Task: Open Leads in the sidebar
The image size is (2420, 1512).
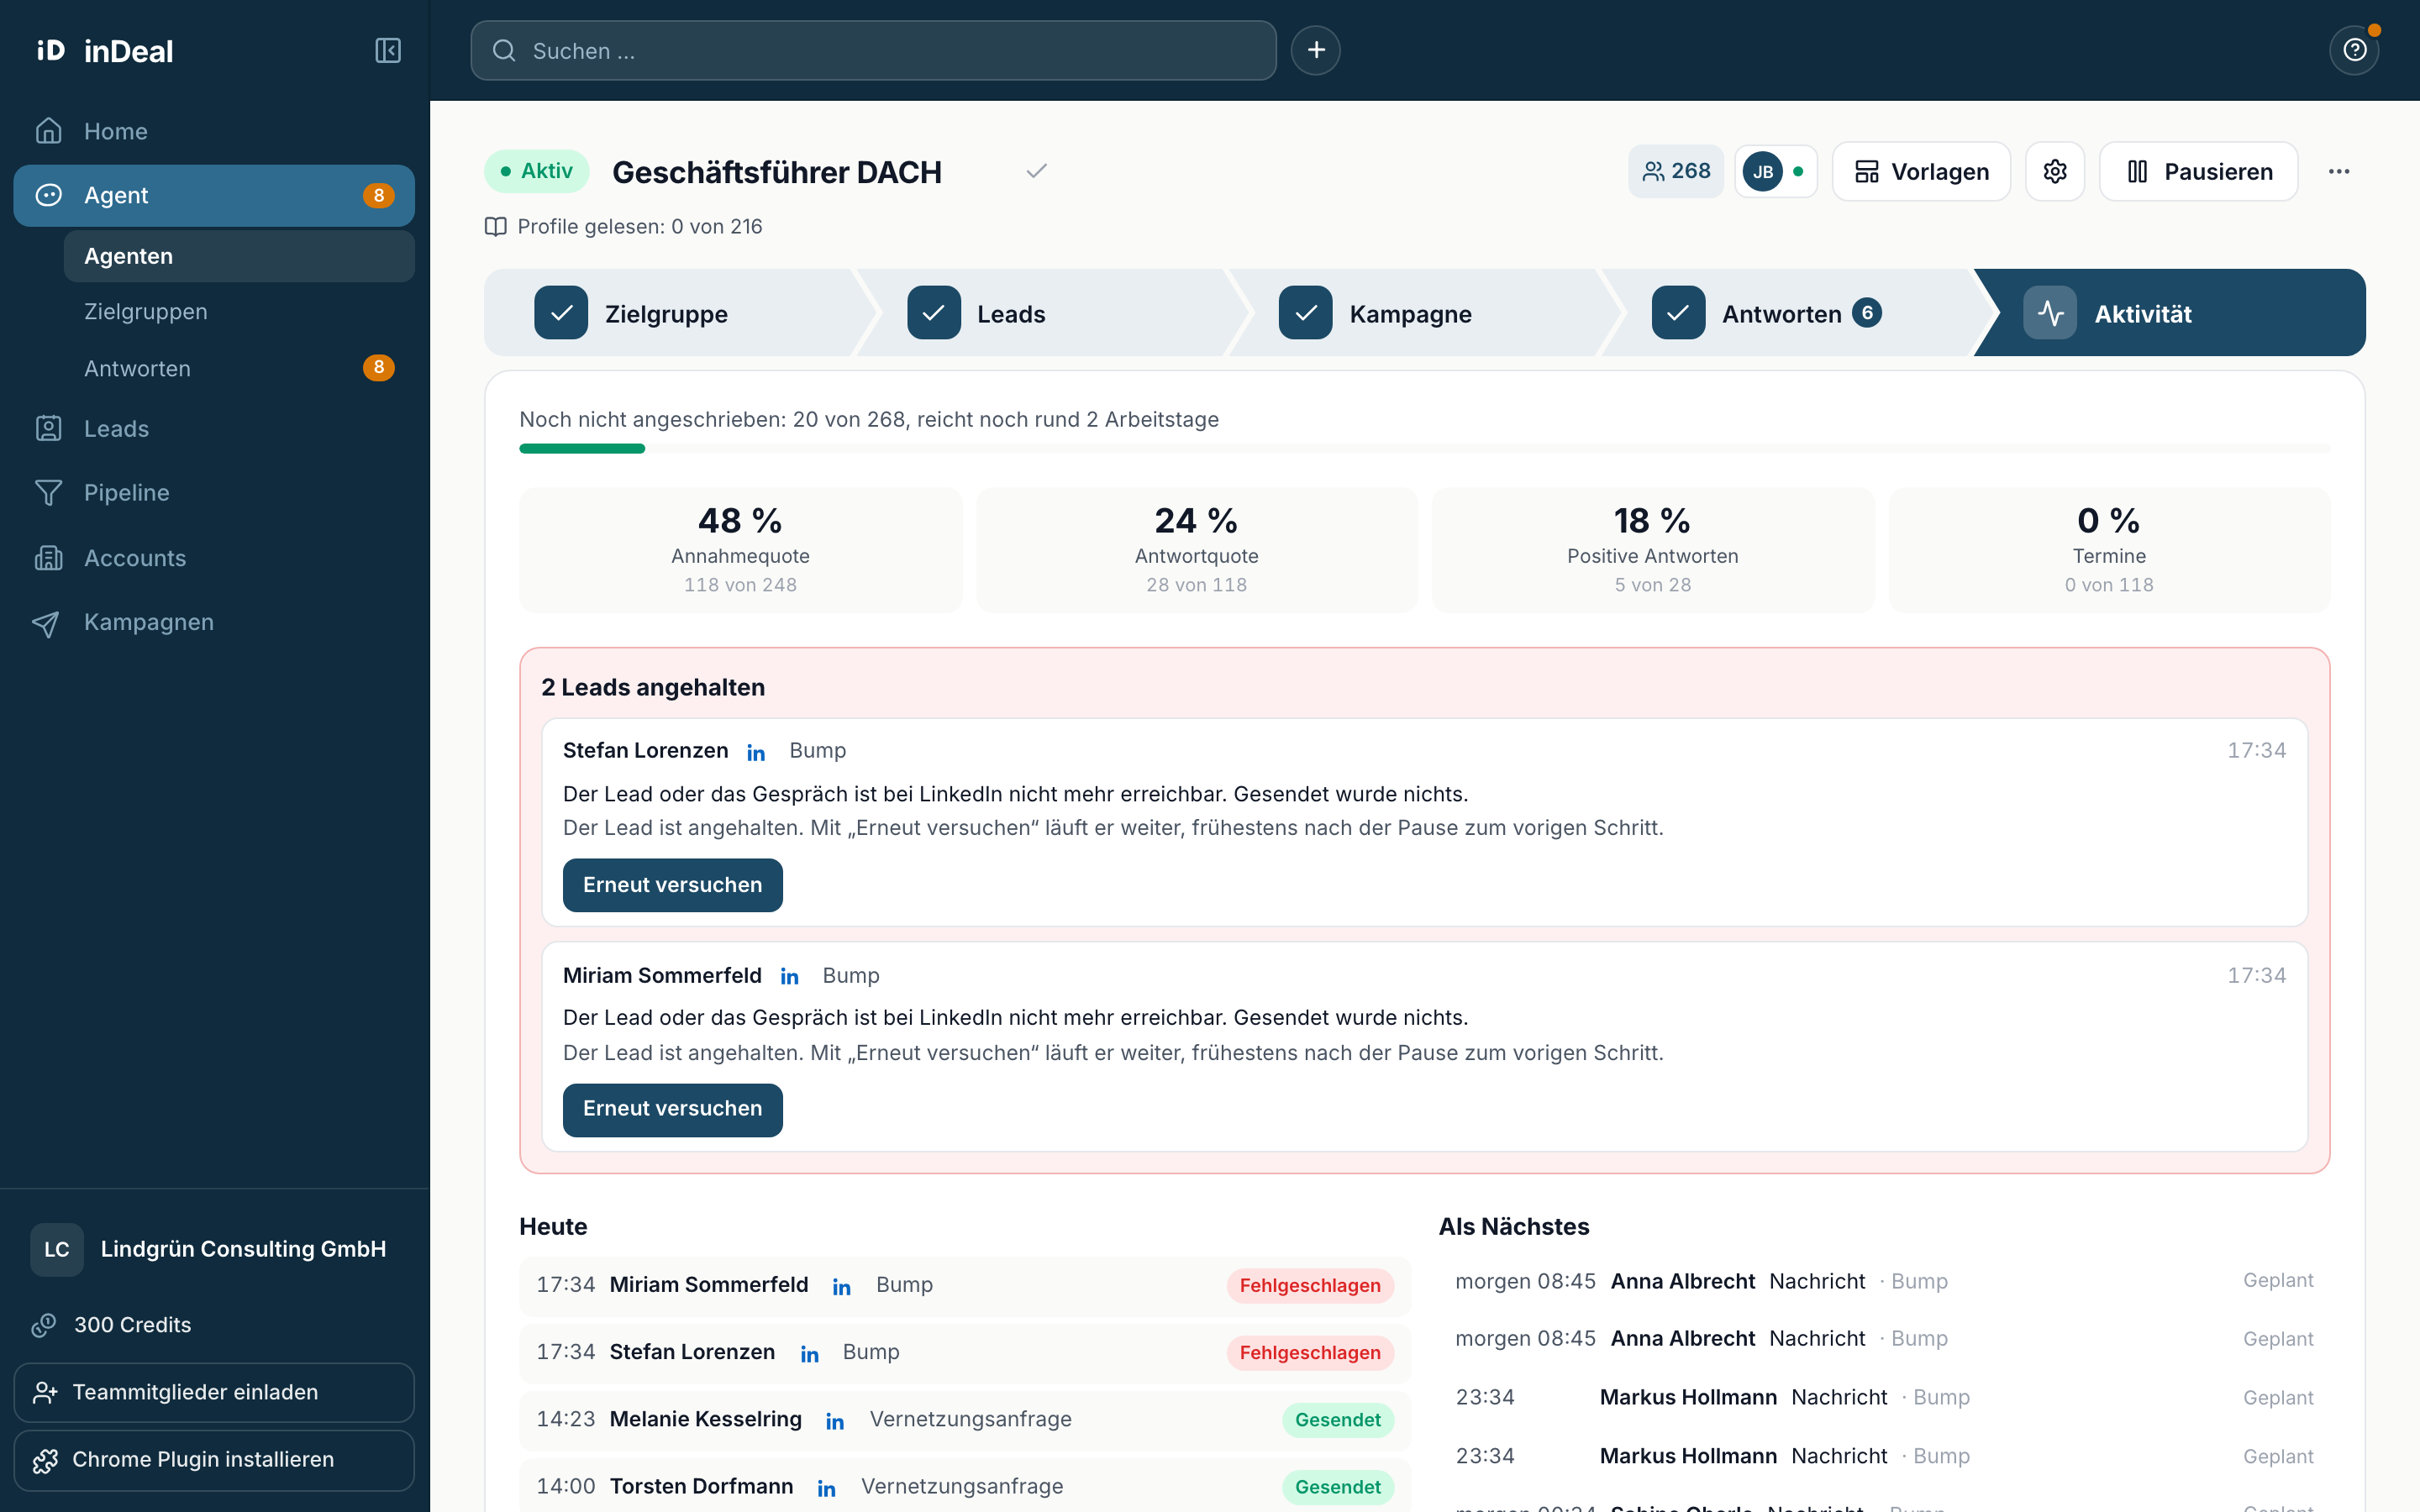Action: coord(214,428)
